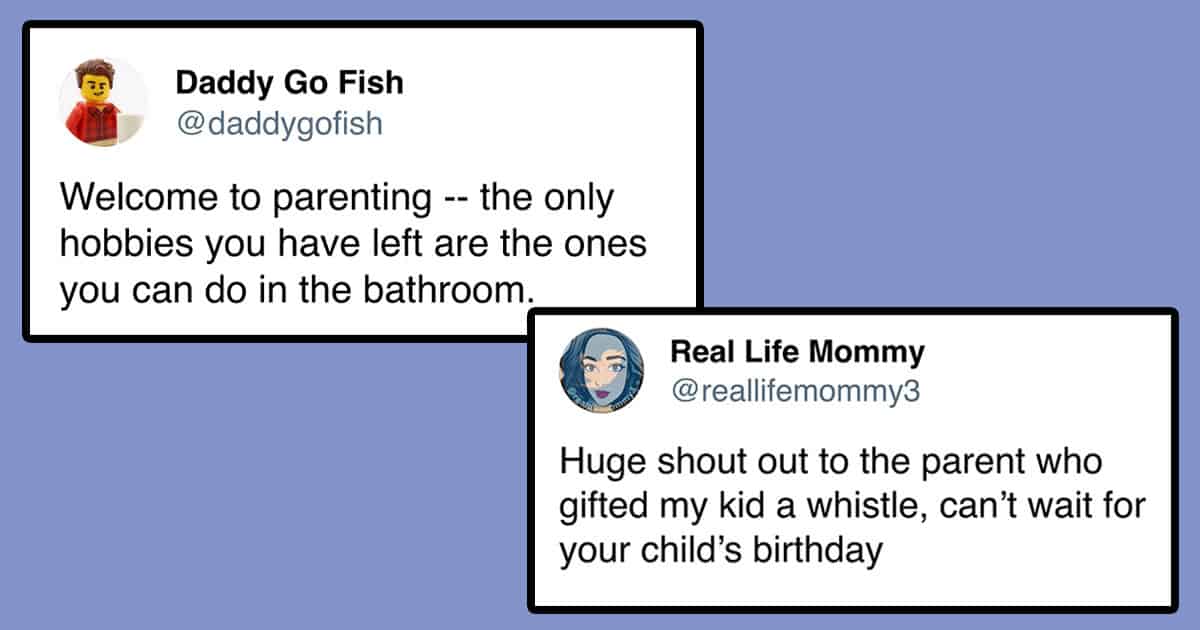Viewport: 1200px width, 630px height.
Task: Open the Daddy Go Fish display name
Action: tap(290, 82)
